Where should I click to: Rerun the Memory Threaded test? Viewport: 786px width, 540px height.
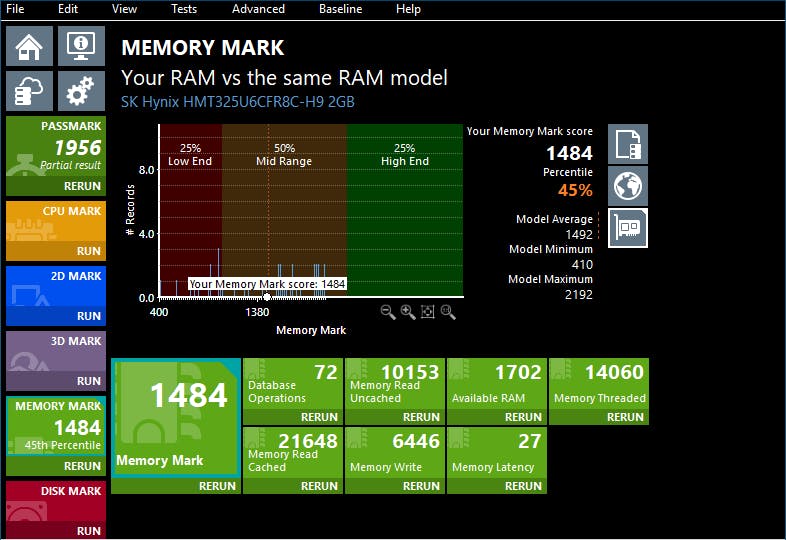tap(625, 417)
